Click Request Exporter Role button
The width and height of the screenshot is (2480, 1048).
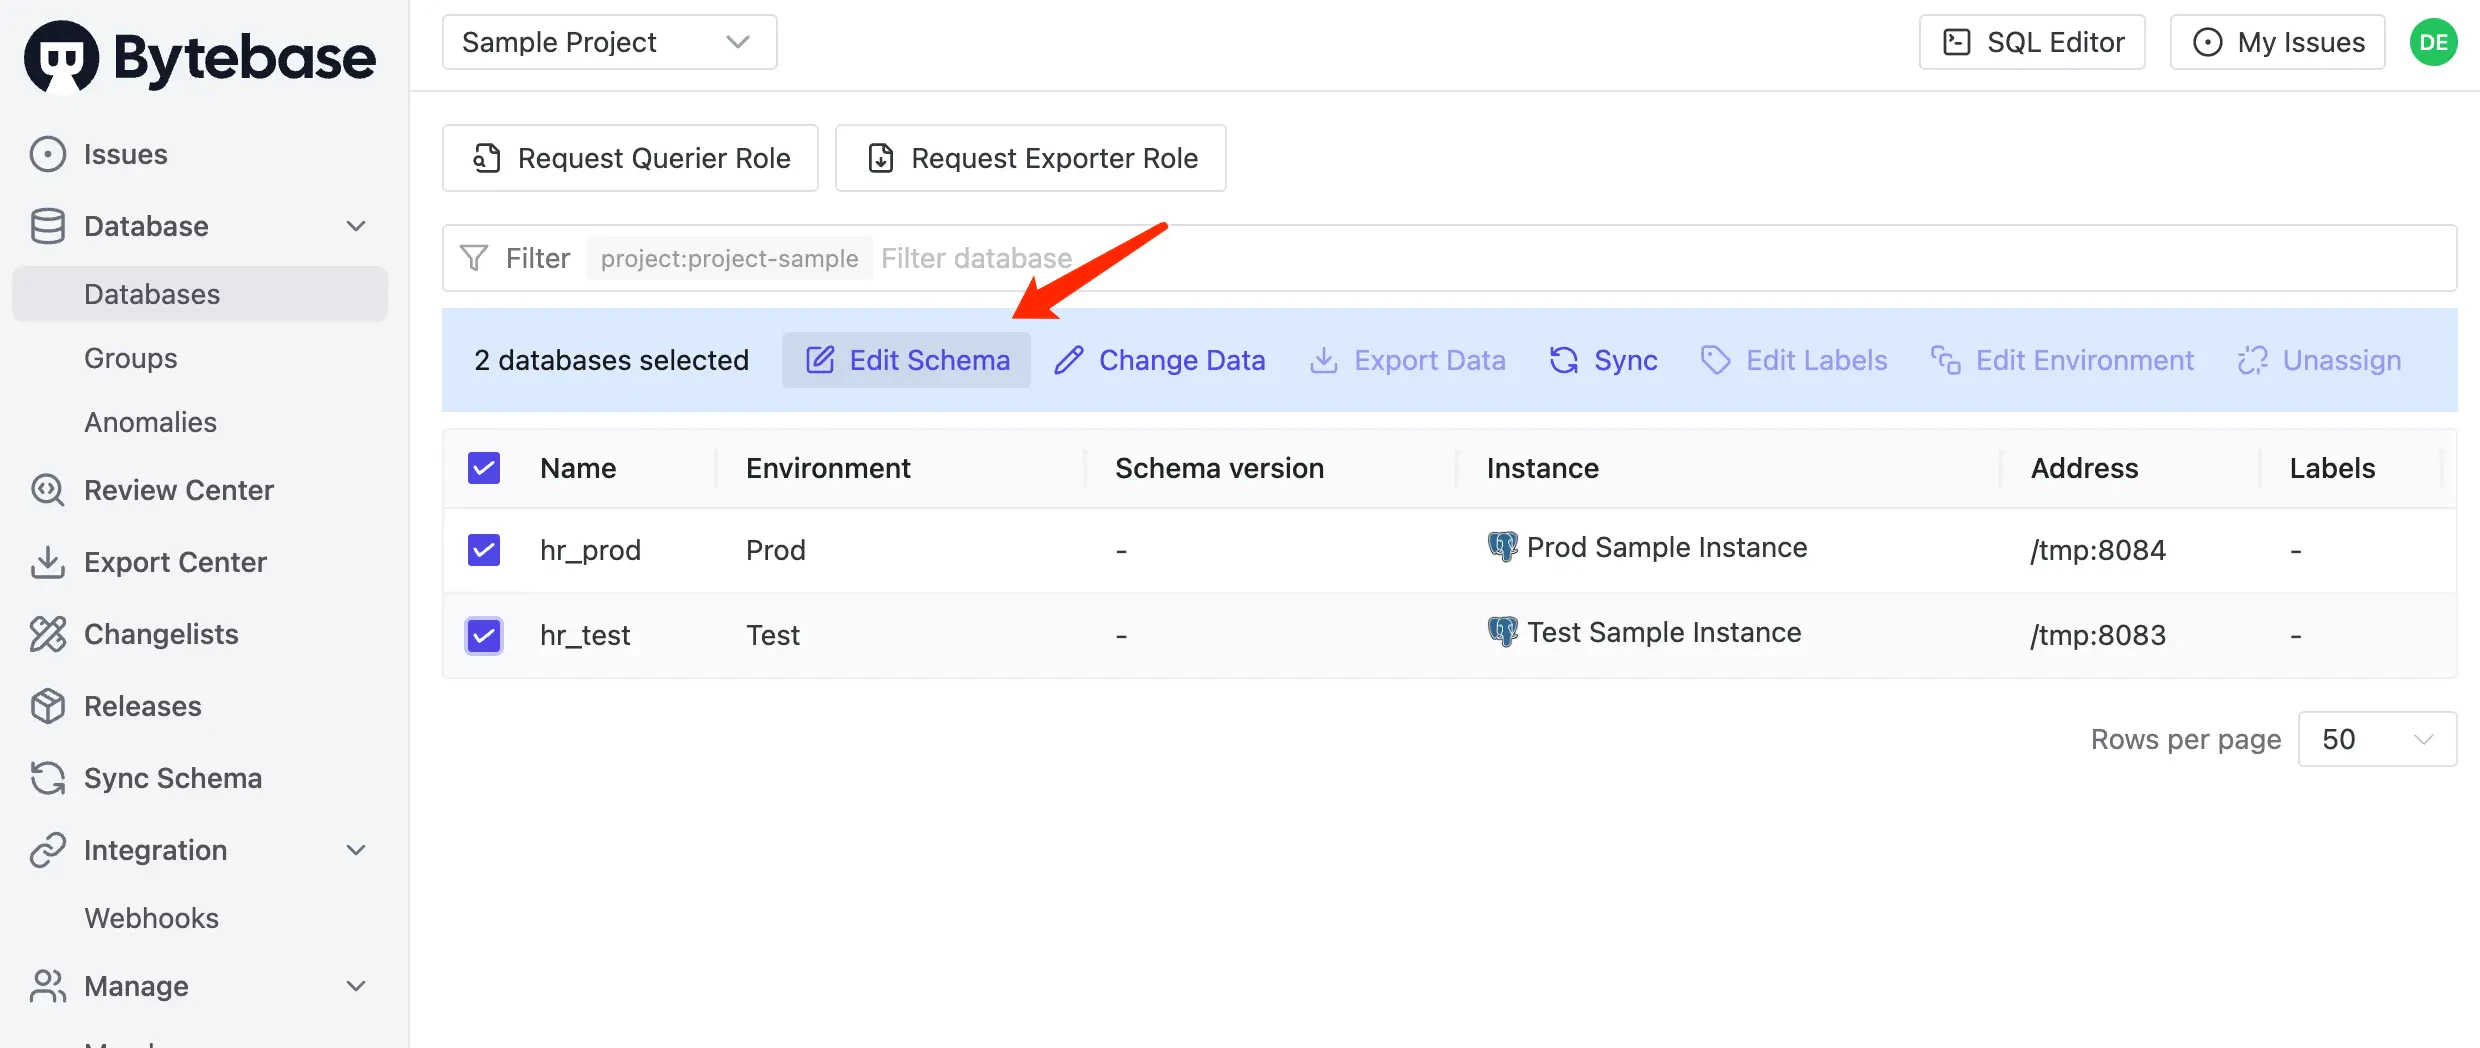[x=1031, y=158]
